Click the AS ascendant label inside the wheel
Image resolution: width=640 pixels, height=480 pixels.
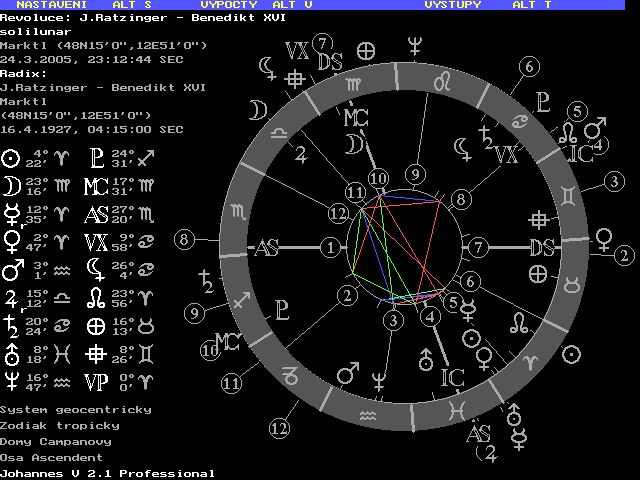tap(267, 248)
